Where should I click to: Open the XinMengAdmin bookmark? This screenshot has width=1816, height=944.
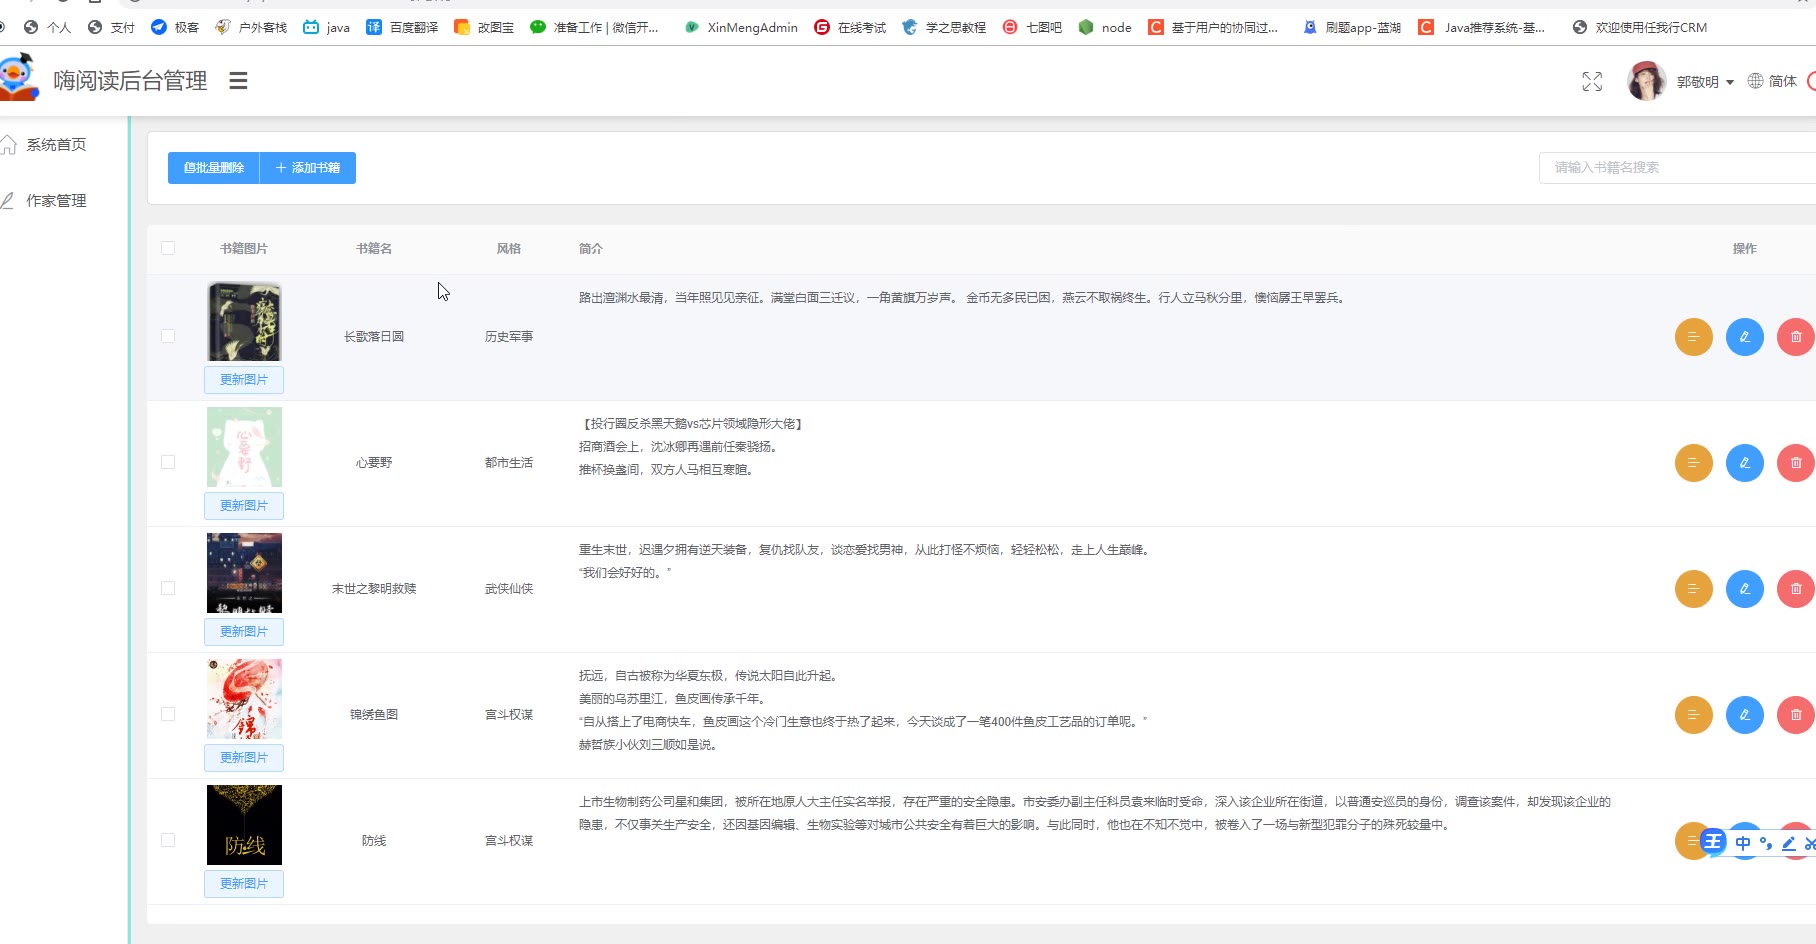click(x=741, y=27)
